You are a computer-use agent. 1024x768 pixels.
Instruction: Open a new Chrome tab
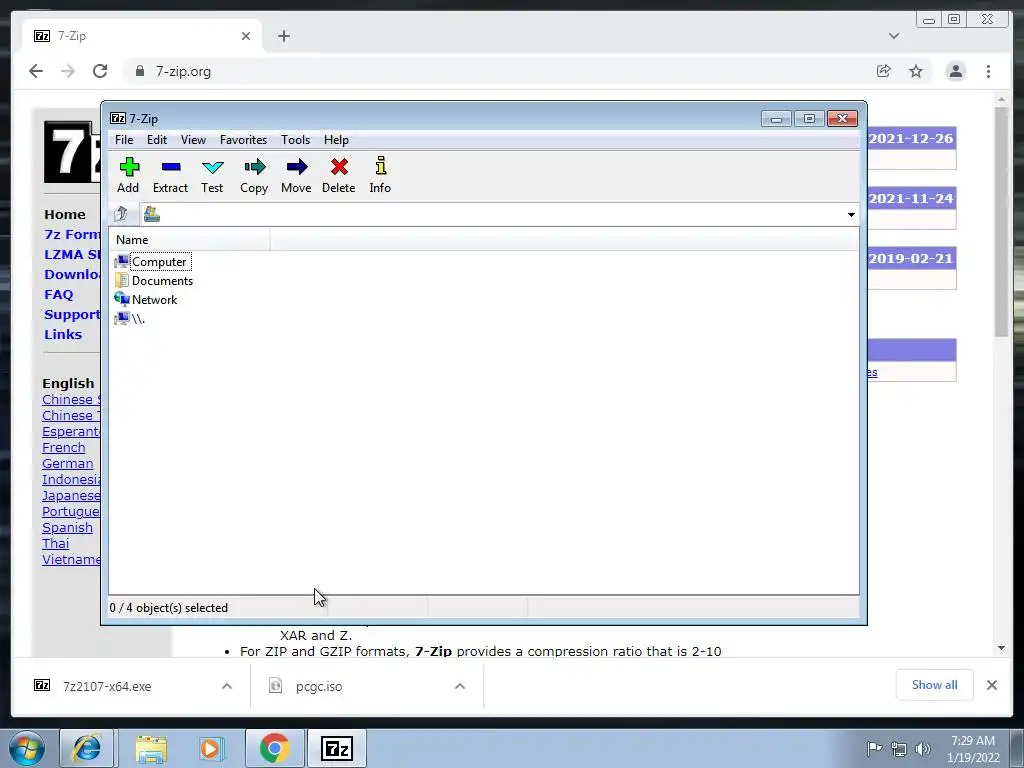point(283,36)
